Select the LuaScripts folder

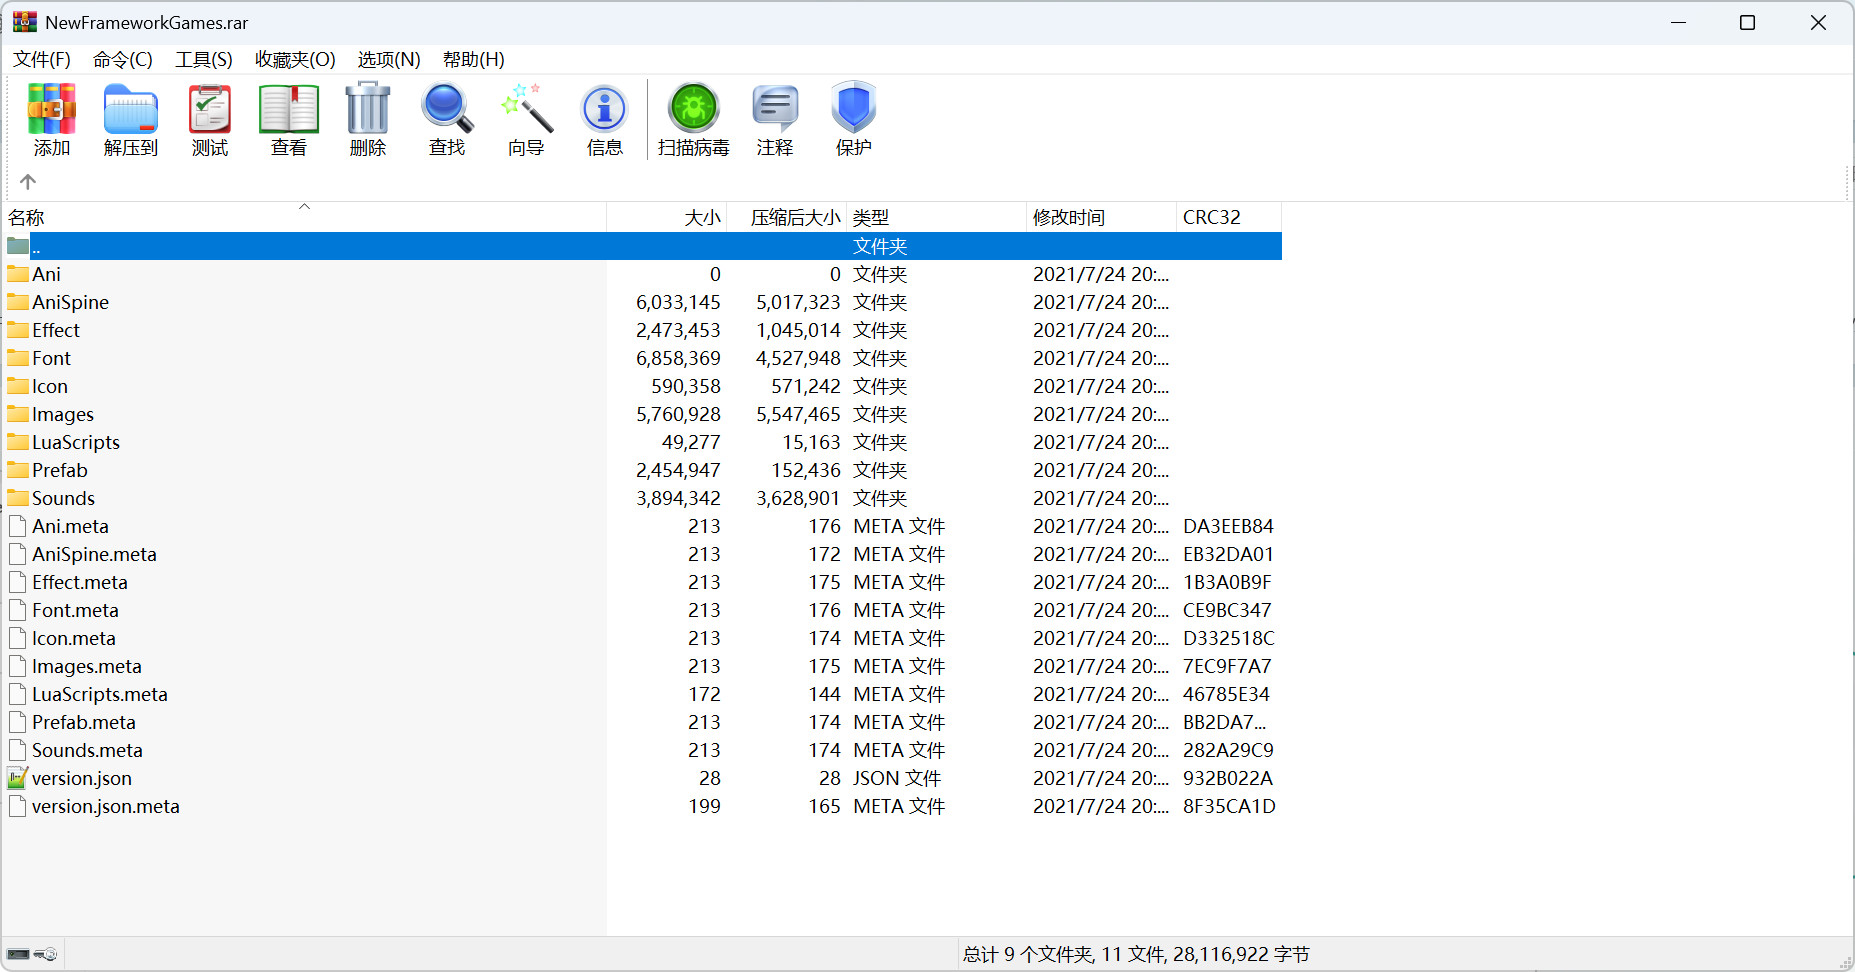[x=76, y=442]
